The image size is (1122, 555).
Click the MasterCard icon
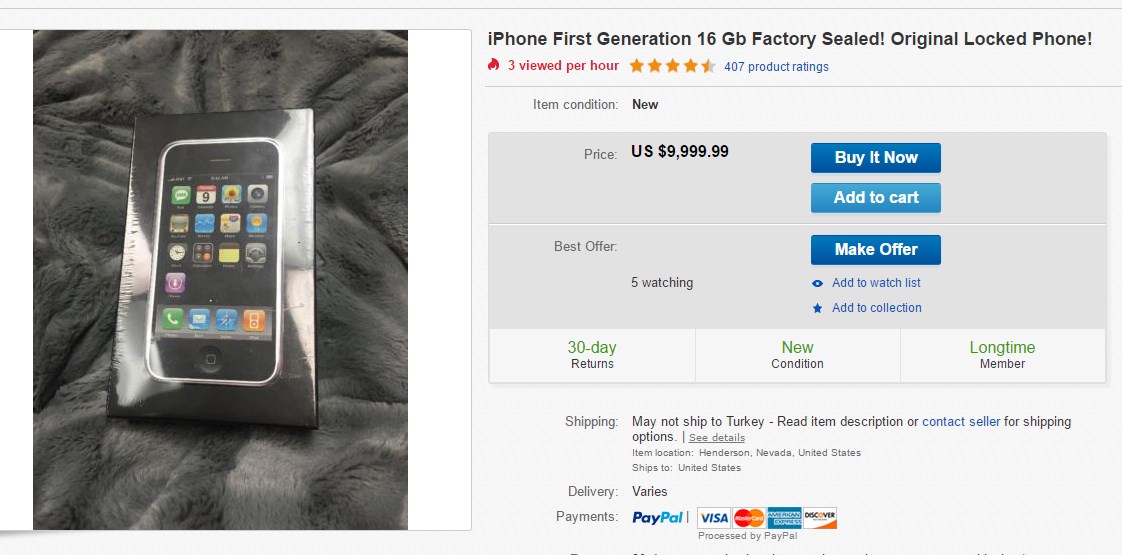pos(749,517)
